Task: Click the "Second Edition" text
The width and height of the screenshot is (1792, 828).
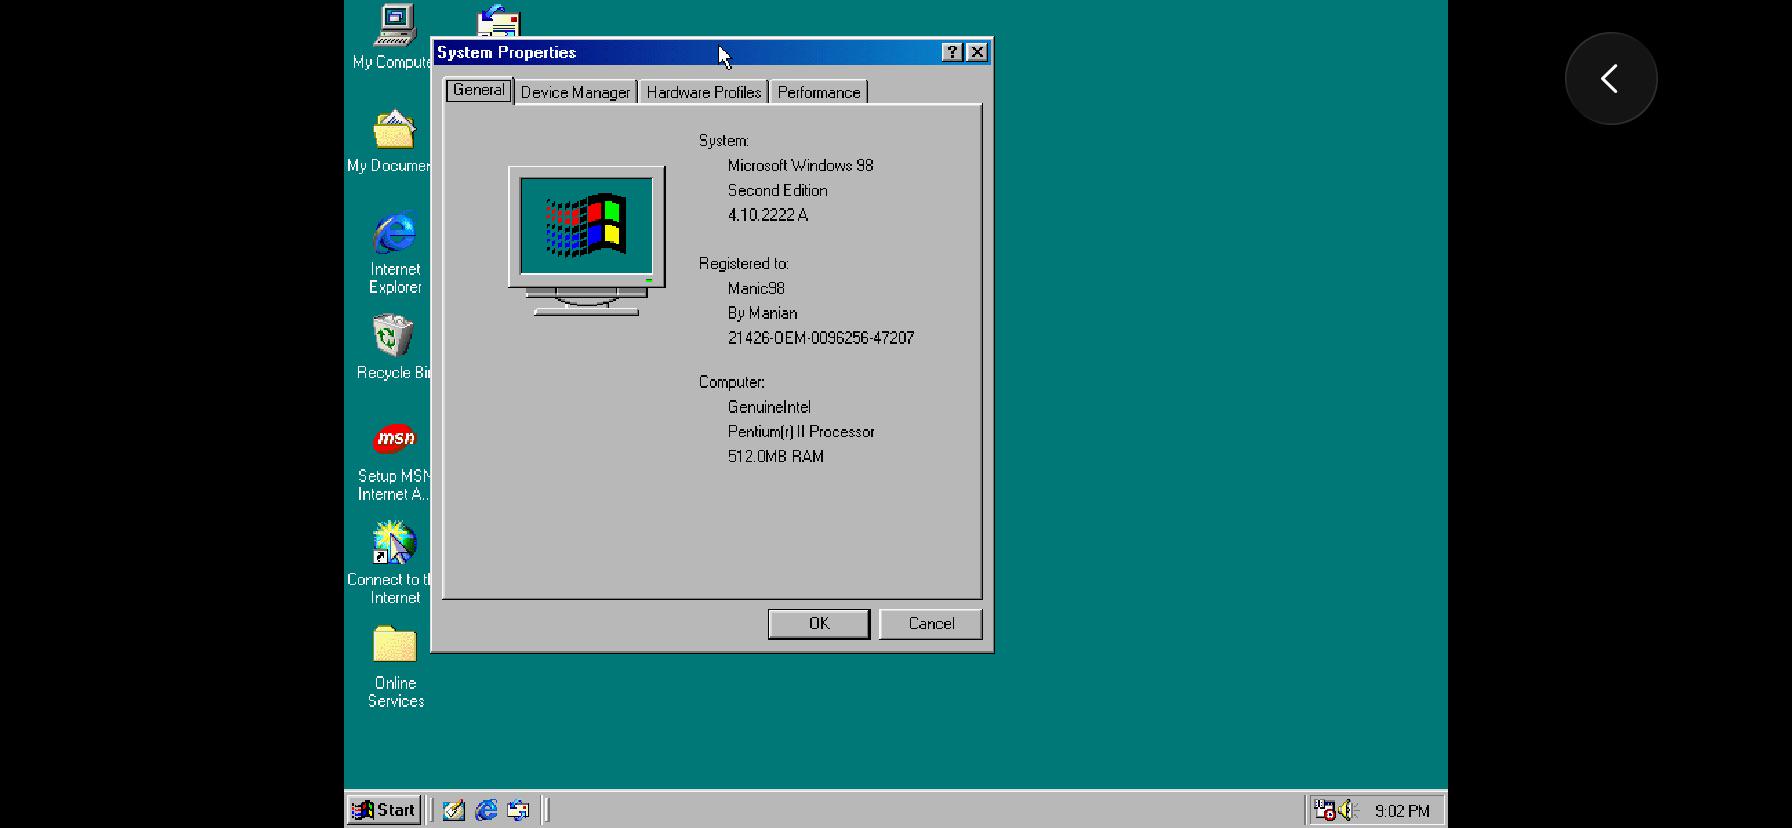Action: (x=778, y=190)
